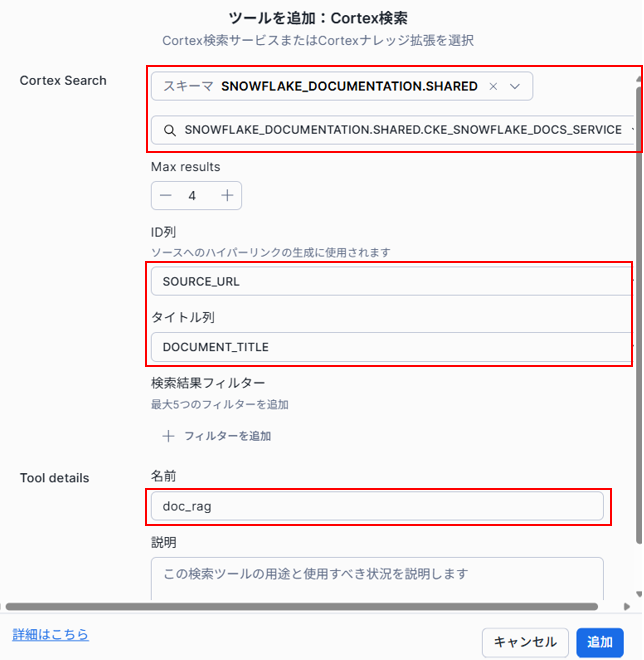This screenshot has width=644, height=660.
Task: Increase Max results with plus button
Action: coord(227,196)
